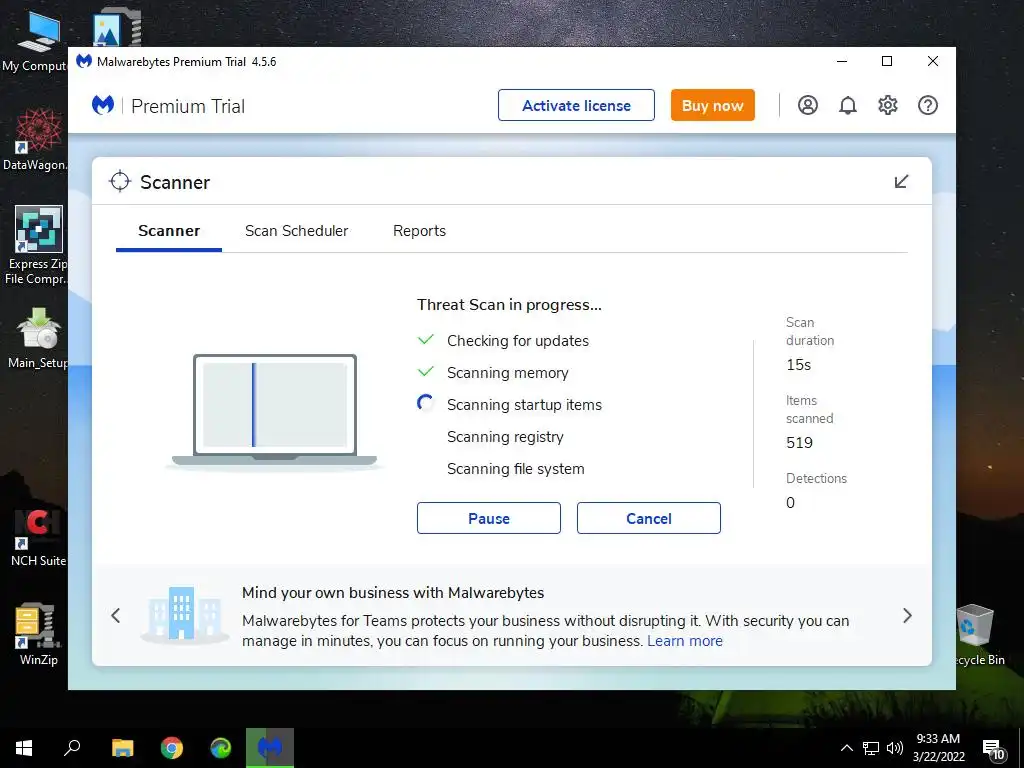
Task: Show next promotional banner
Action: (x=907, y=615)
